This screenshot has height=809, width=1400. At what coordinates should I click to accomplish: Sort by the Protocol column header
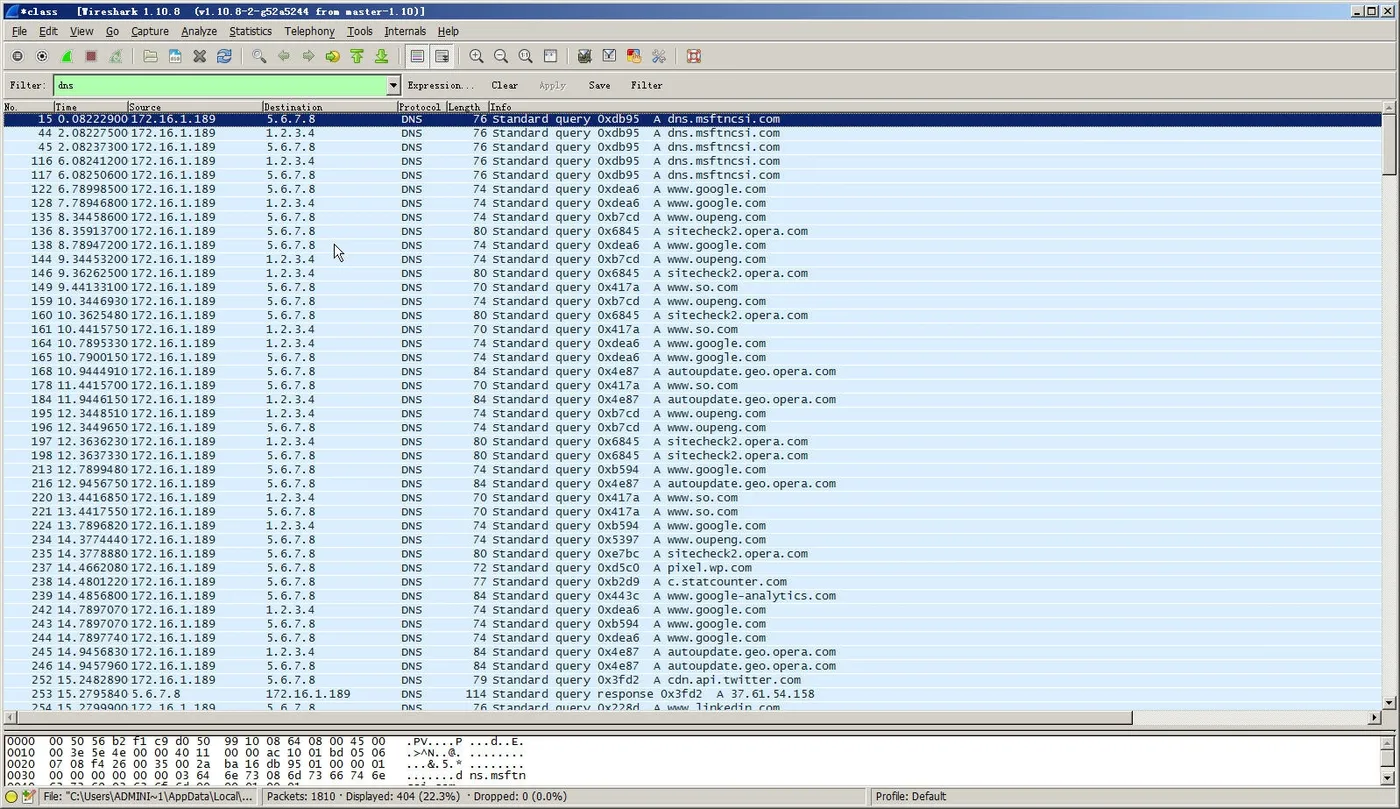421,107
